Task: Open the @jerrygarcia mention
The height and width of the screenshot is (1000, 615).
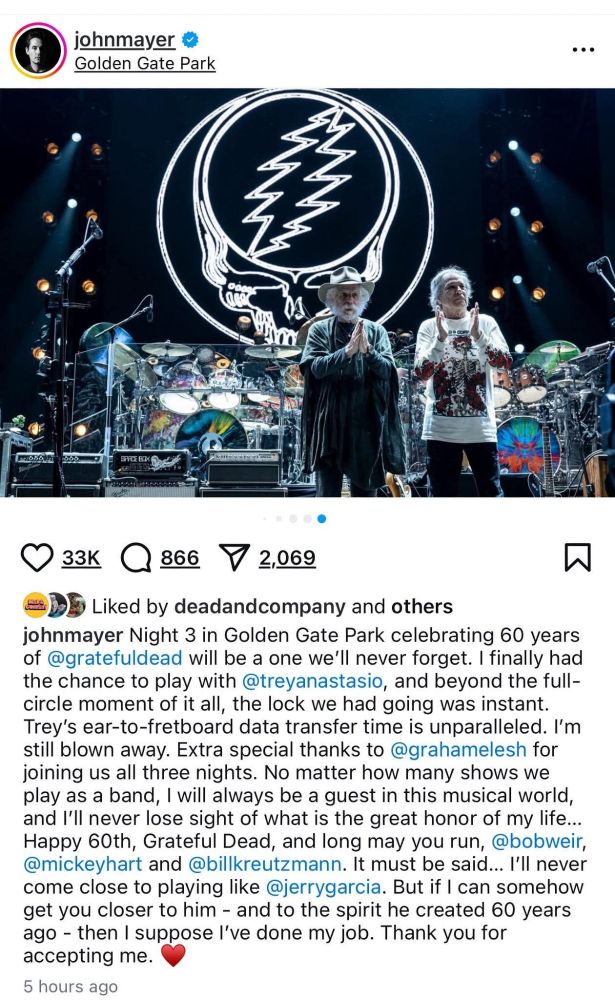Action: pos(323,886)
